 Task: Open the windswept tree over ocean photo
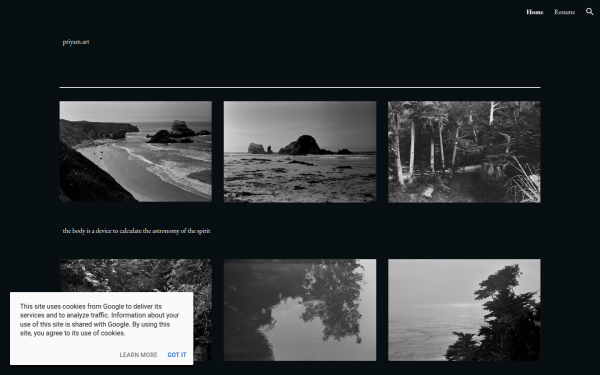(464, 310)
